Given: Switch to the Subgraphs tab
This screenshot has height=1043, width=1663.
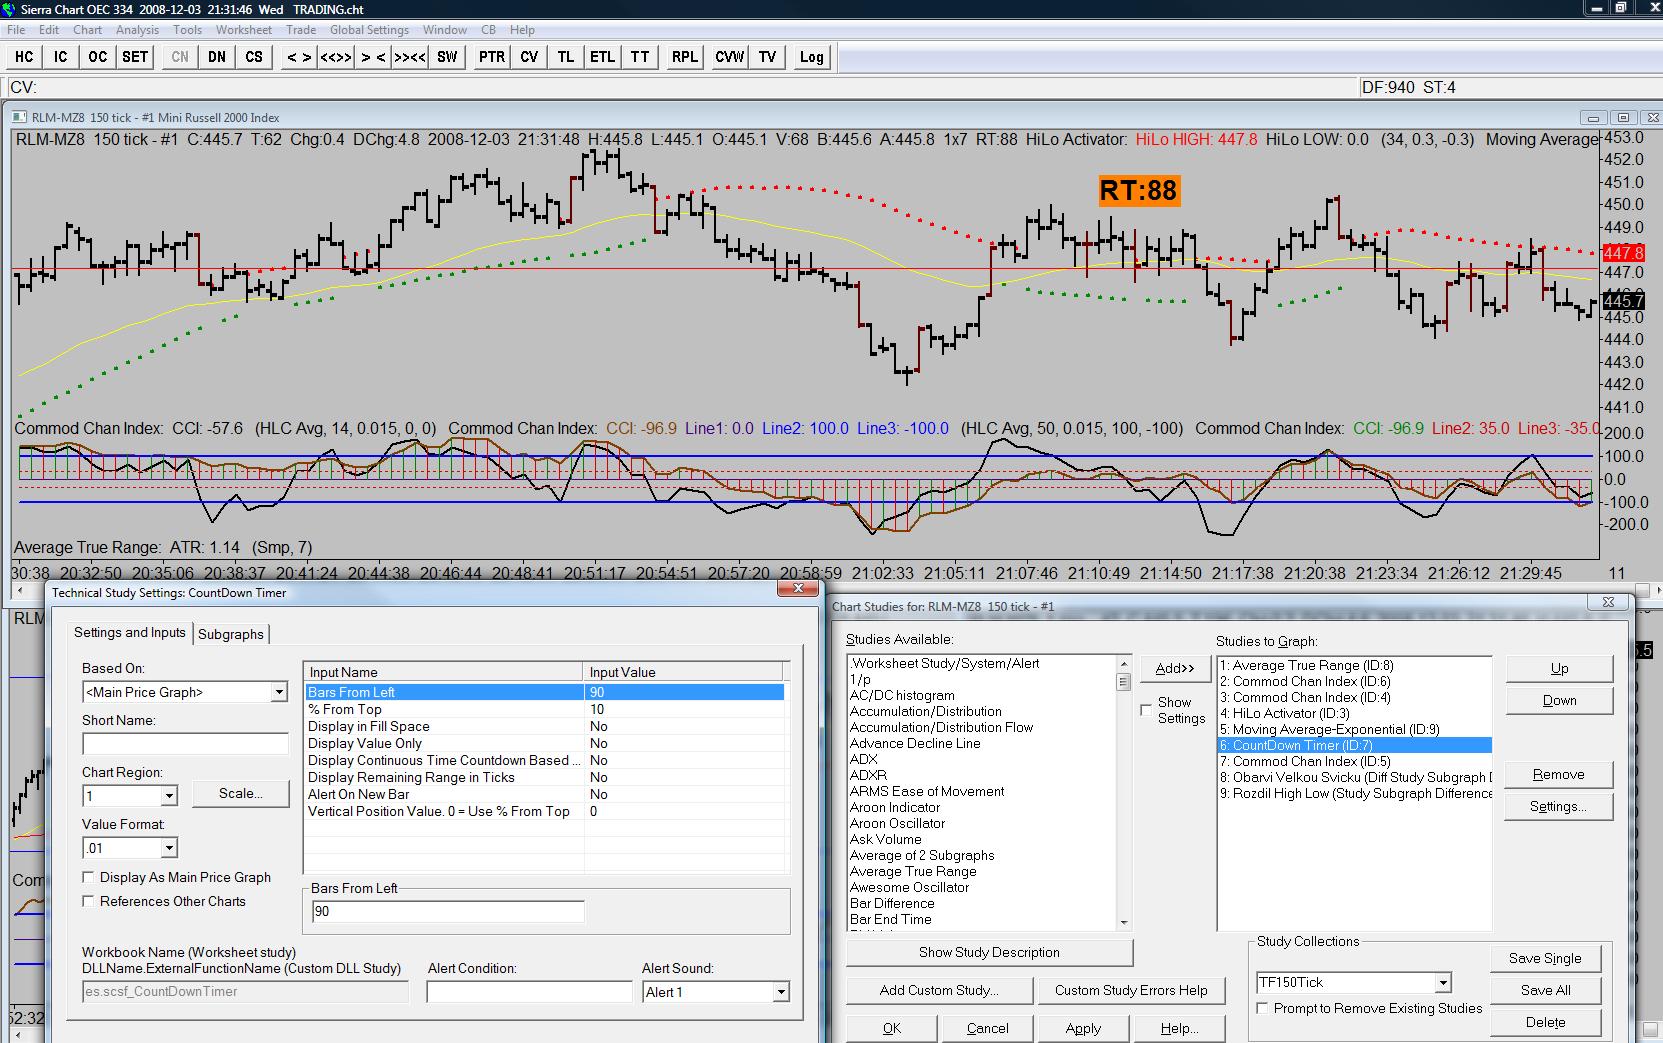Looking at the screenshot, I should pyautogui.click(x=231, y=634).
